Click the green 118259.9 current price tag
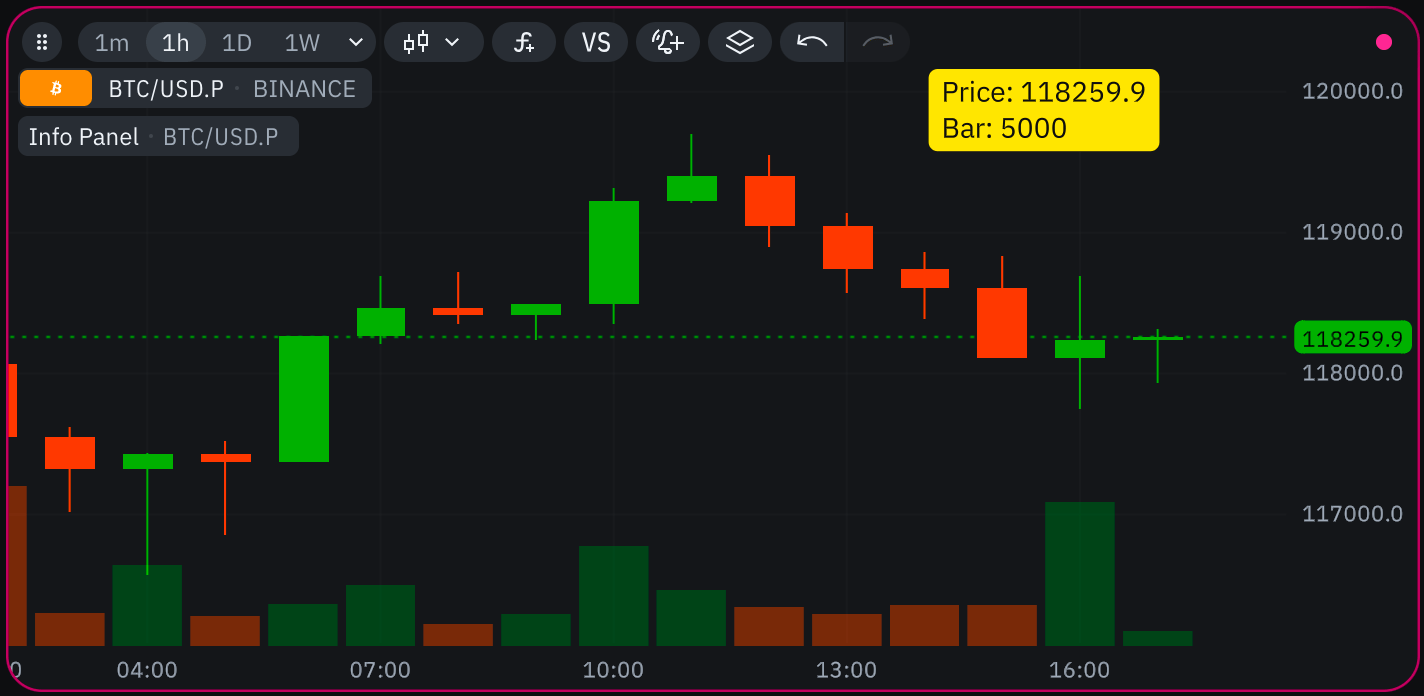Screen dimensions: 1424x696 [x=1352, y=337]
